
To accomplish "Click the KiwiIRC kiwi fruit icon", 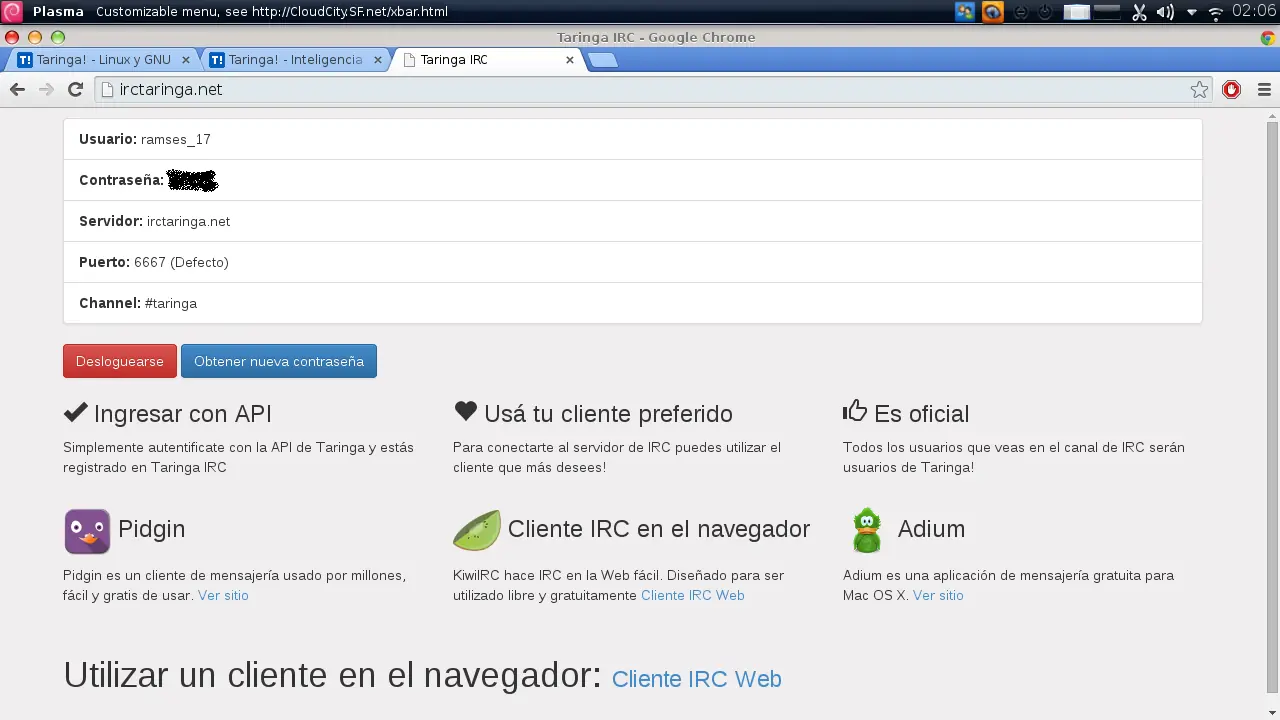I will tap(477, 530).
